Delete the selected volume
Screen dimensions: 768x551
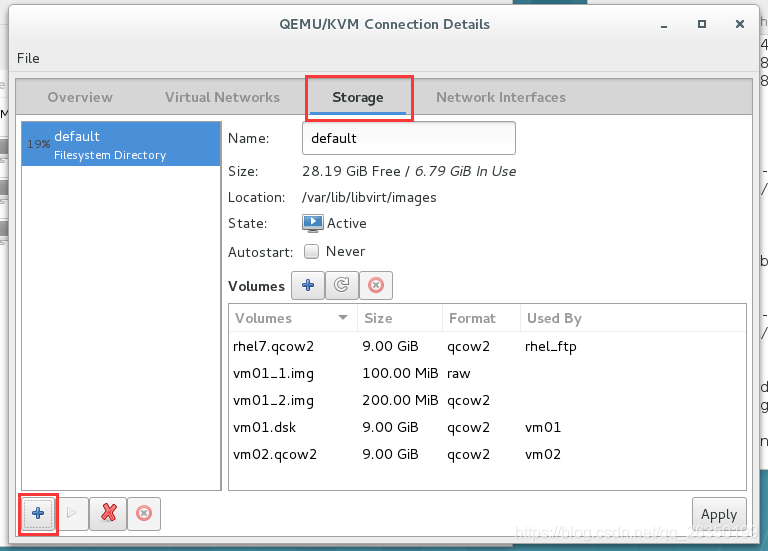[376, 285]
